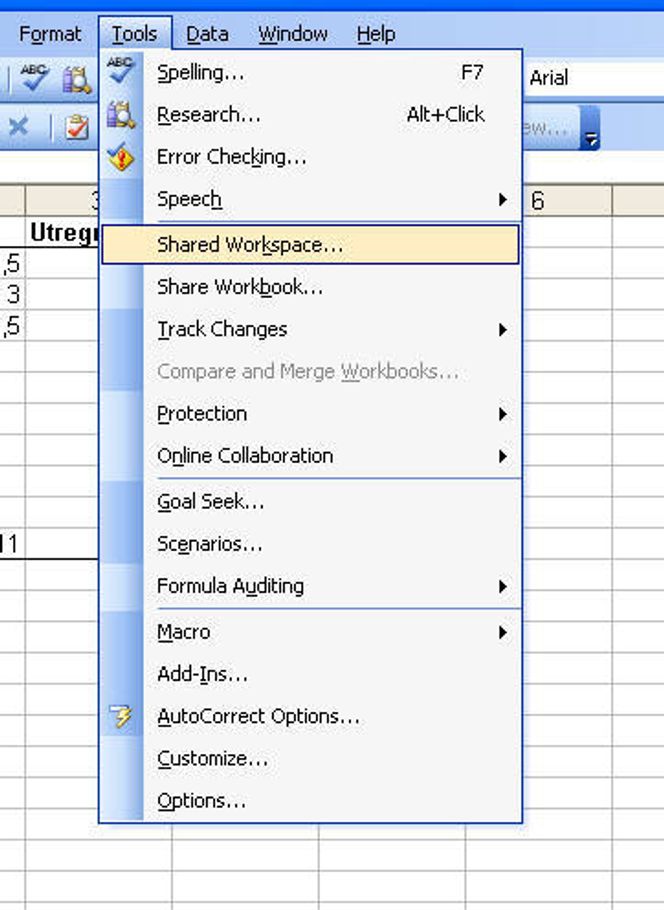This screenshot has height=910, width=664.
Task: Click the AutoCorrect Options lightning icon
Action: point(121,716)
